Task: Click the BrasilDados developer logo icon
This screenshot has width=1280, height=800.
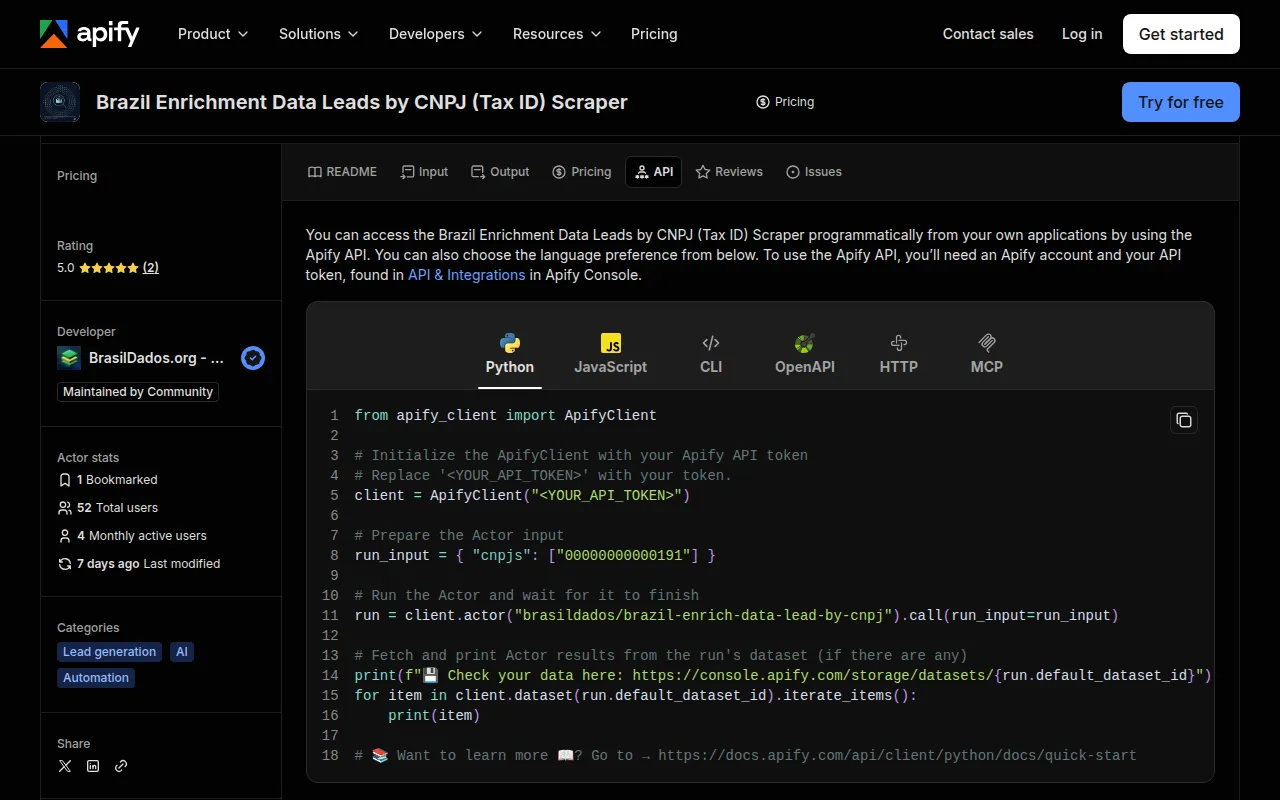Action: (69, 358)
